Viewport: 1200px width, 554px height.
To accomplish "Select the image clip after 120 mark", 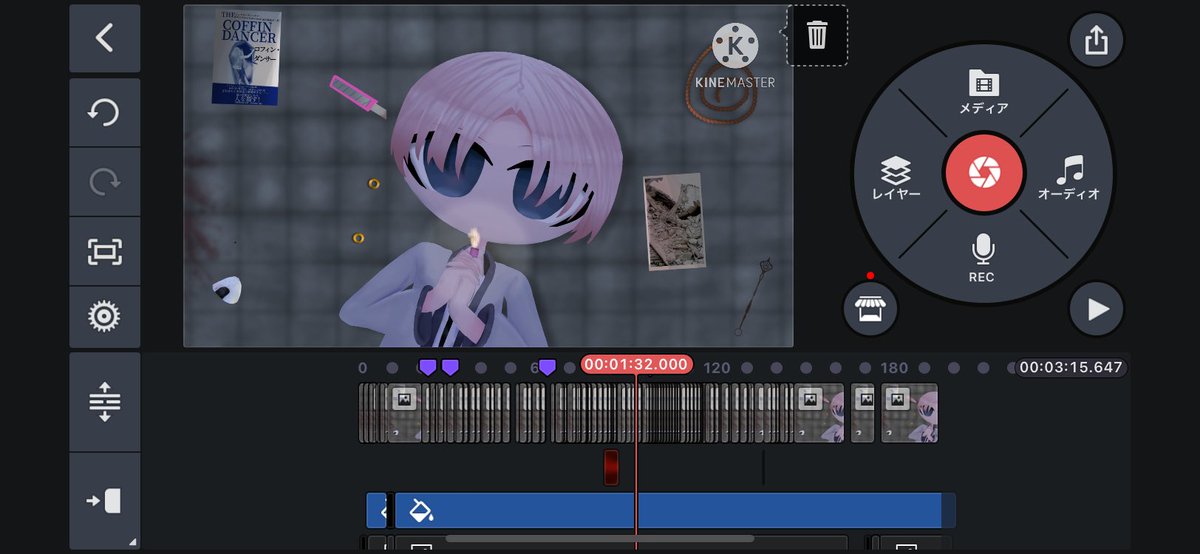I will point(818,413).
